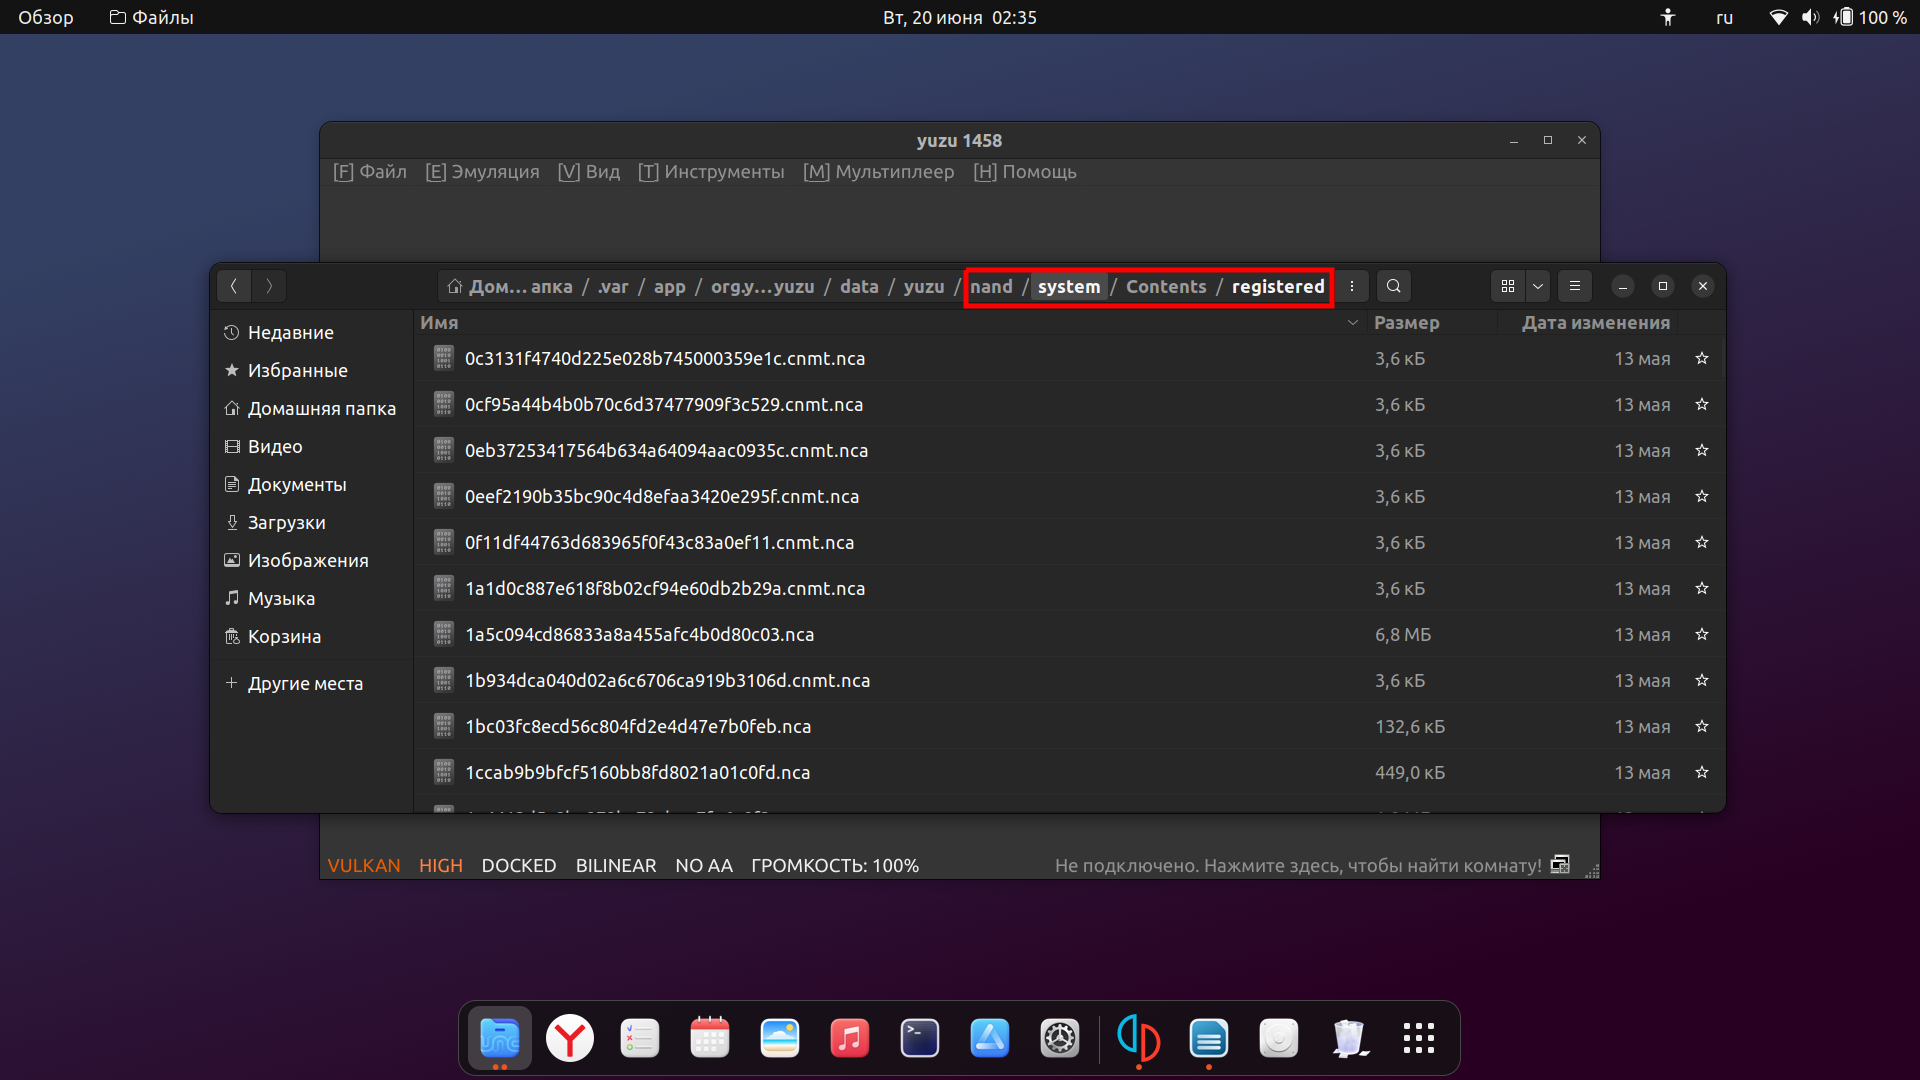Viewport: 1920px width, 1080px height.
Task: Select the Инструменты menu item
Action: point(724,171)
